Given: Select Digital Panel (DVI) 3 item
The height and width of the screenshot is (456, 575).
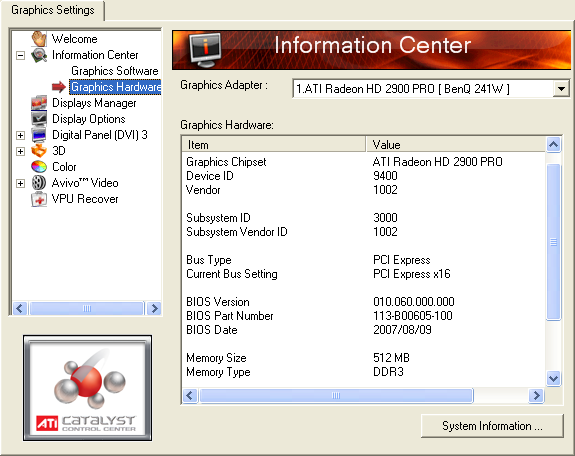Looking at the screenshot, I should point(100,135).
